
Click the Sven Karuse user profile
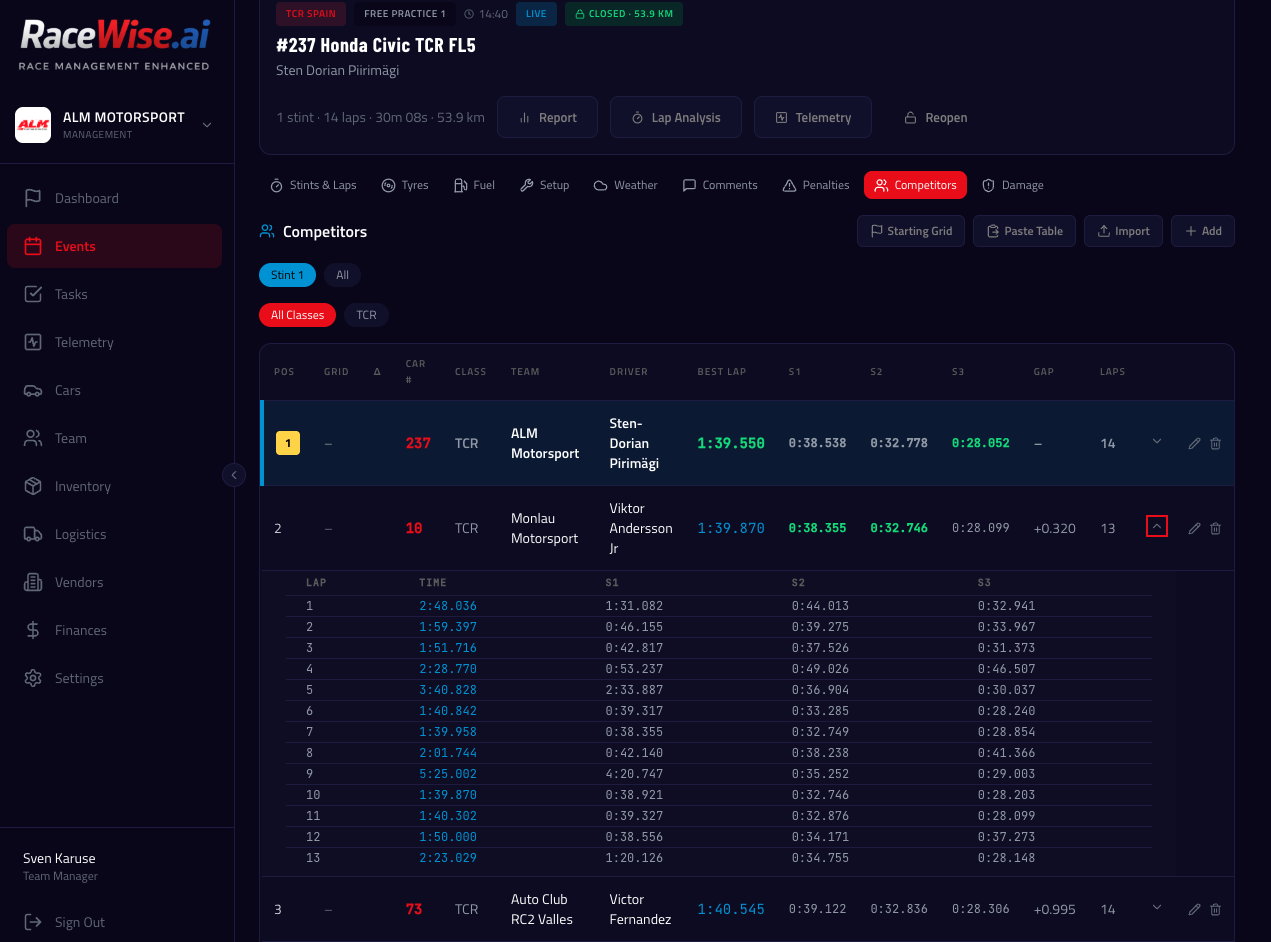[60, 866]
